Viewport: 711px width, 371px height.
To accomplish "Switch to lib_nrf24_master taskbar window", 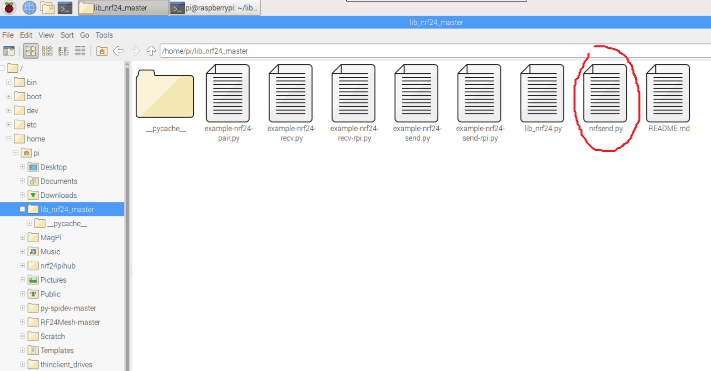I will (x=123, y=8).
